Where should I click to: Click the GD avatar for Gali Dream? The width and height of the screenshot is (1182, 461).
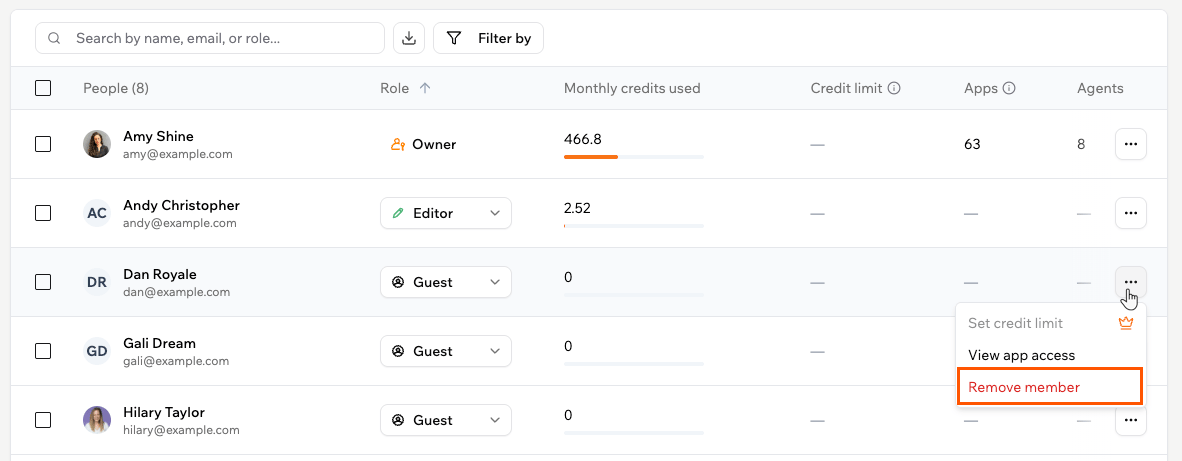click(x=96, y=351)
